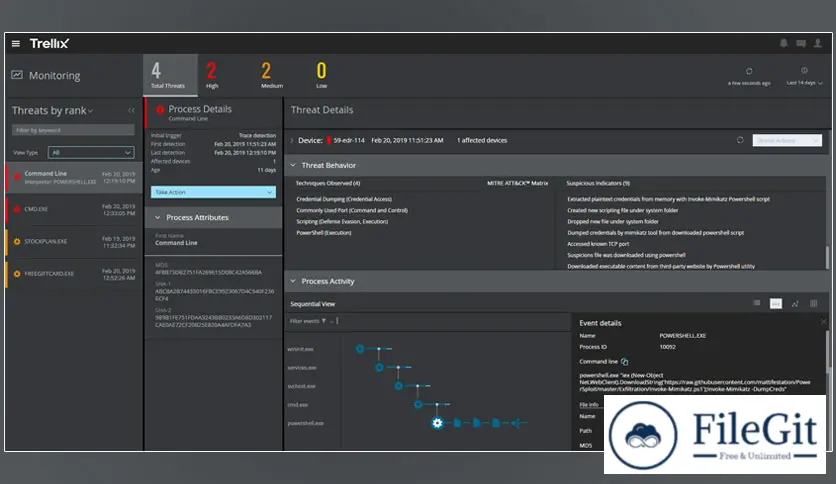Select the FREEGIFTCARD.EXE threat in list
836x484 pixels.
coord(75,274)
